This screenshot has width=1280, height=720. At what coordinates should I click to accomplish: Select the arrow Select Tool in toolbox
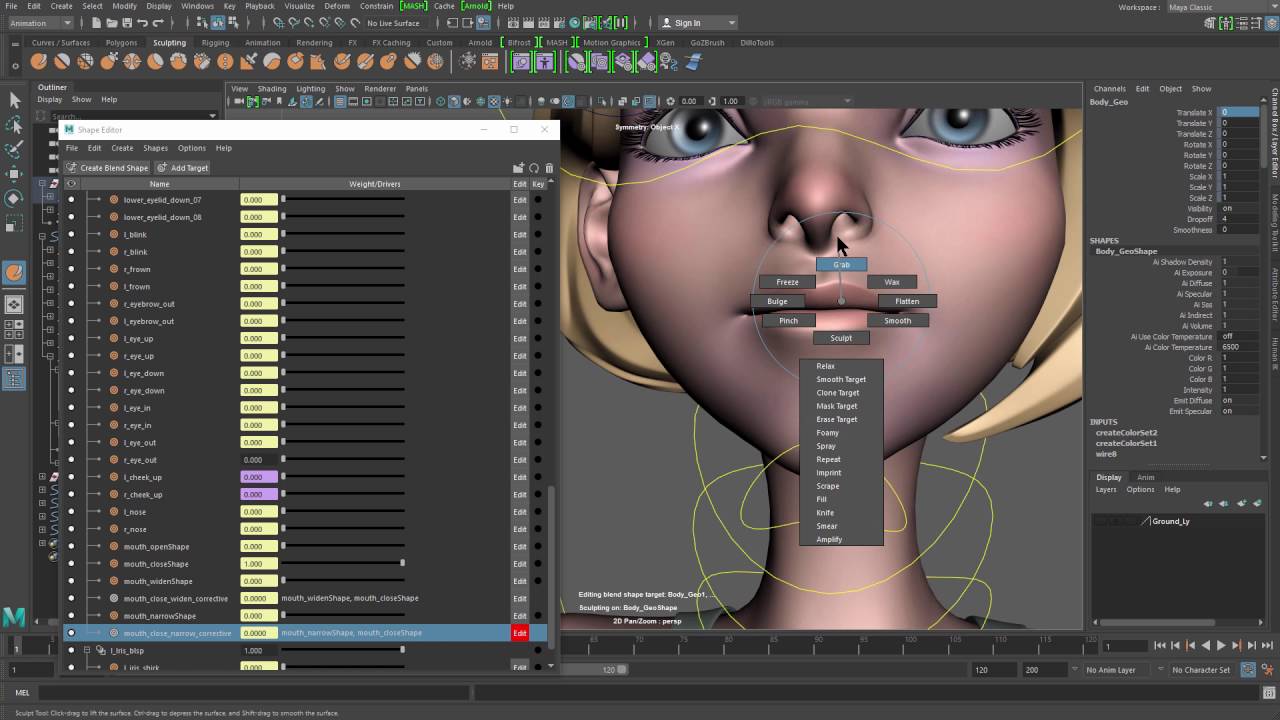[14, 100]
